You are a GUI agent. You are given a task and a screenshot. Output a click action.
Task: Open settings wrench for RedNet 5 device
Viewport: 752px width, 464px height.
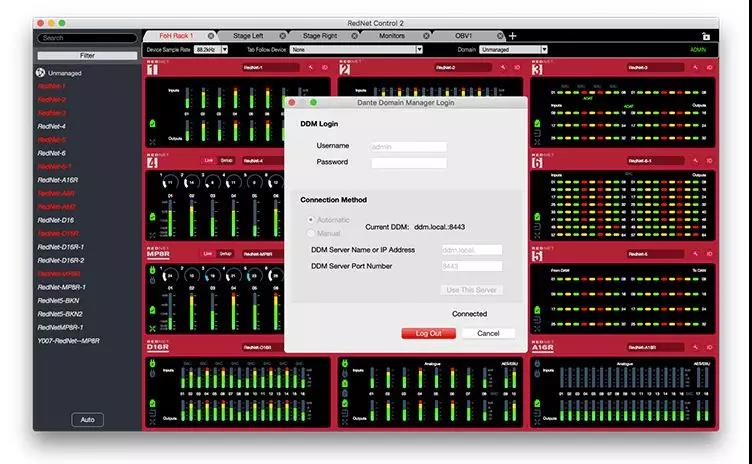point(695,254)
